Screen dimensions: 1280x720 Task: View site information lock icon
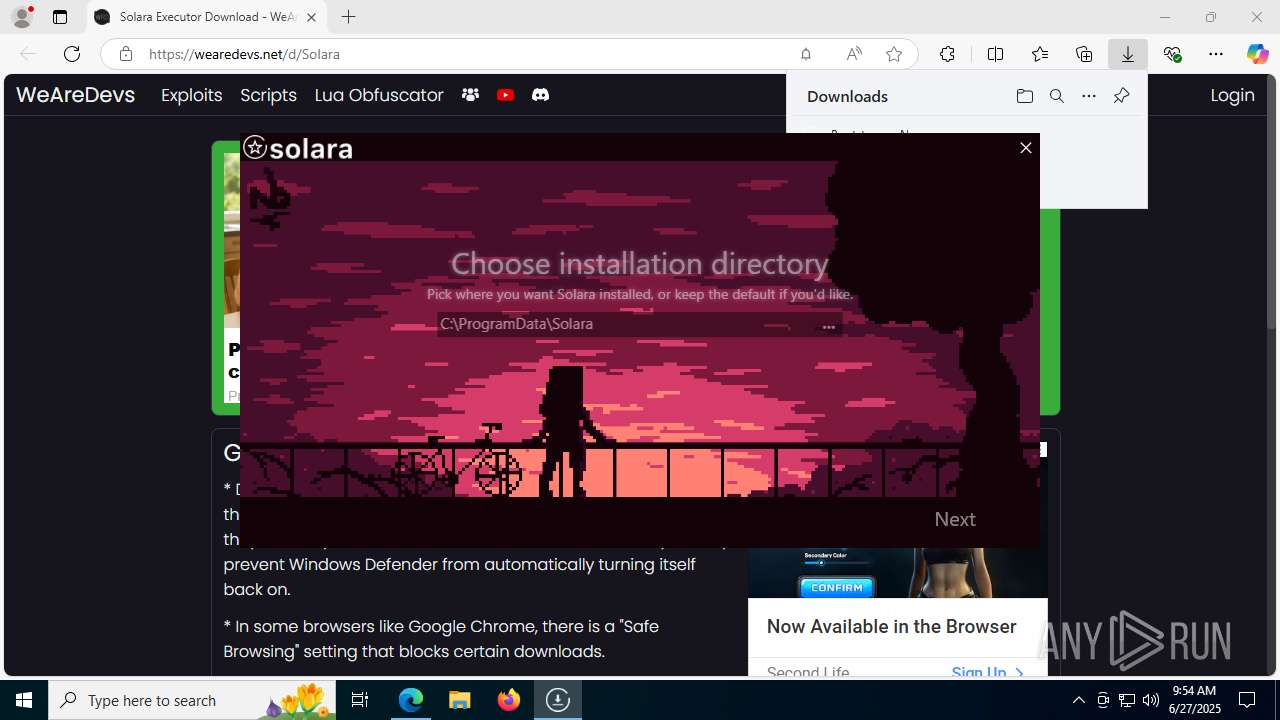[125, 54]
